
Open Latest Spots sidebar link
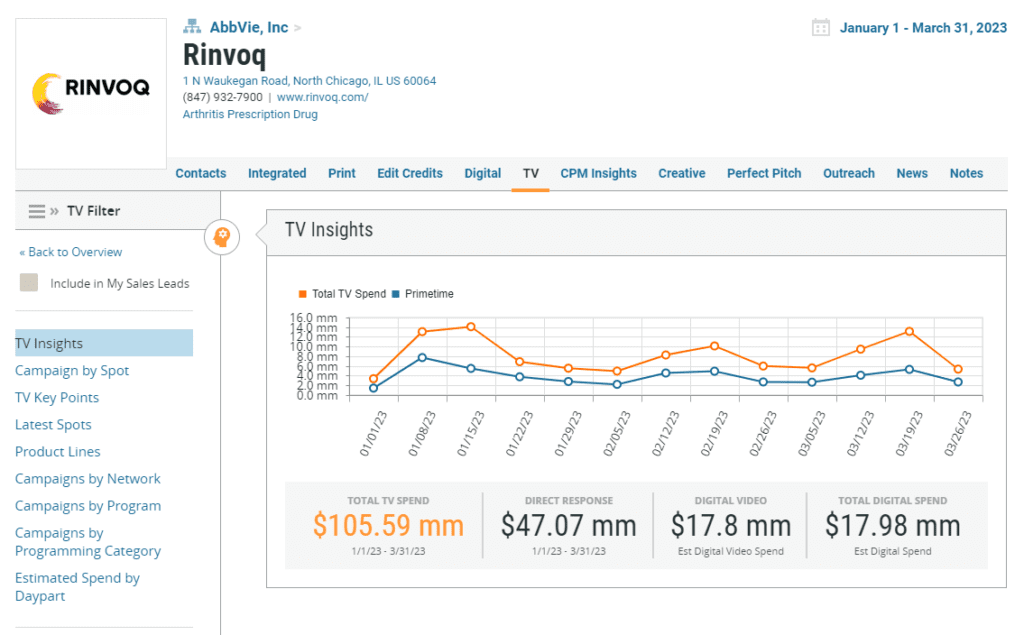click(53, 425)
